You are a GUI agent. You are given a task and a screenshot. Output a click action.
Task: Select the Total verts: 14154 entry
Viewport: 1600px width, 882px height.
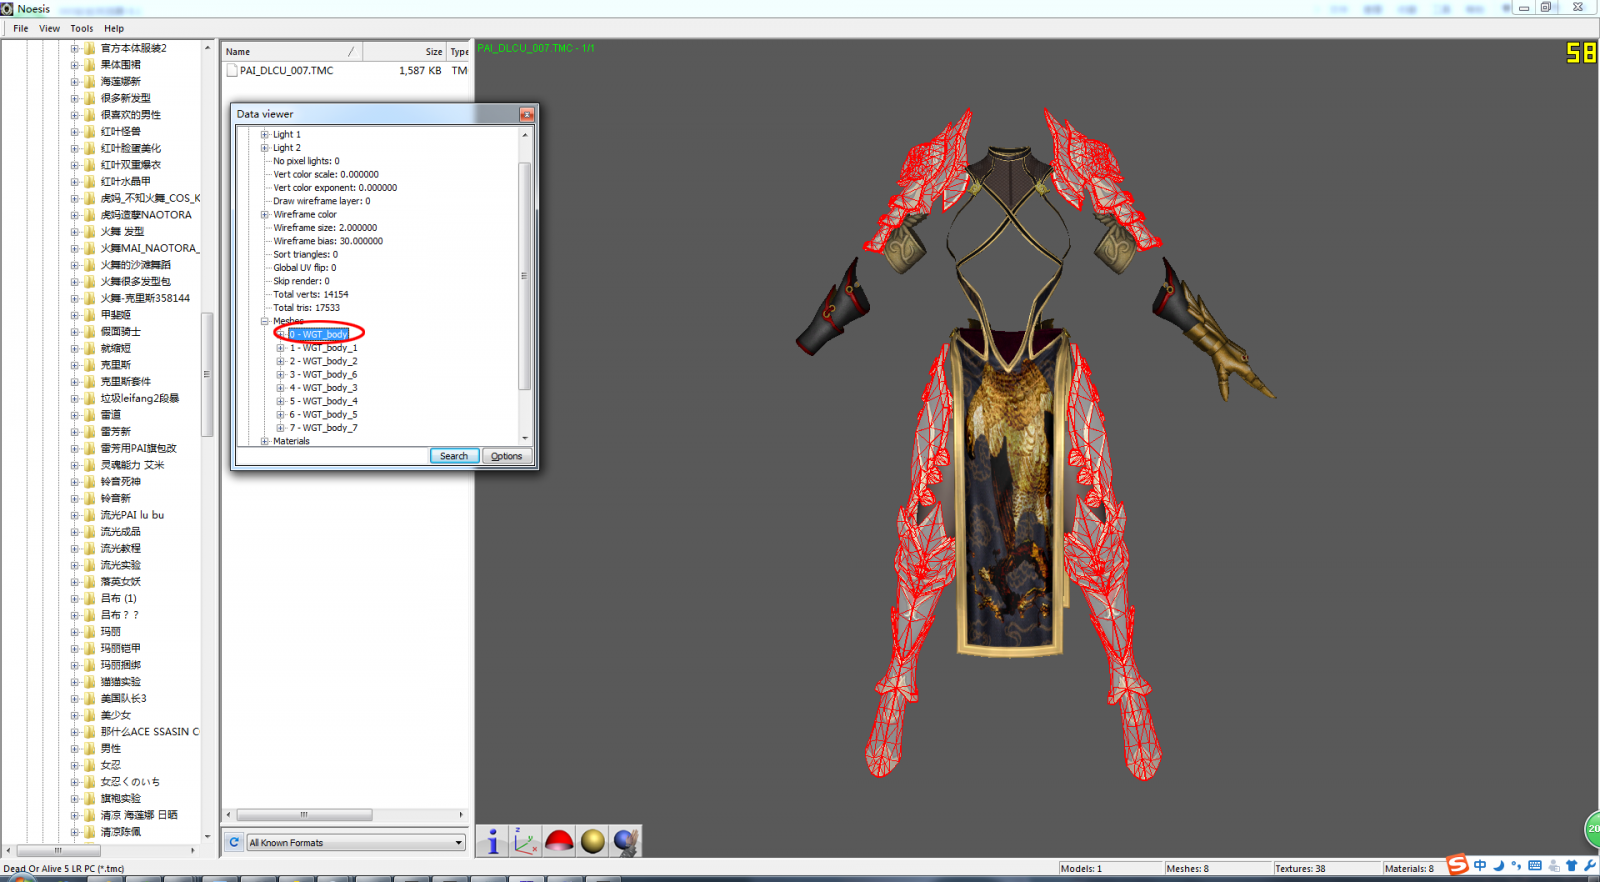pos(311,295)
